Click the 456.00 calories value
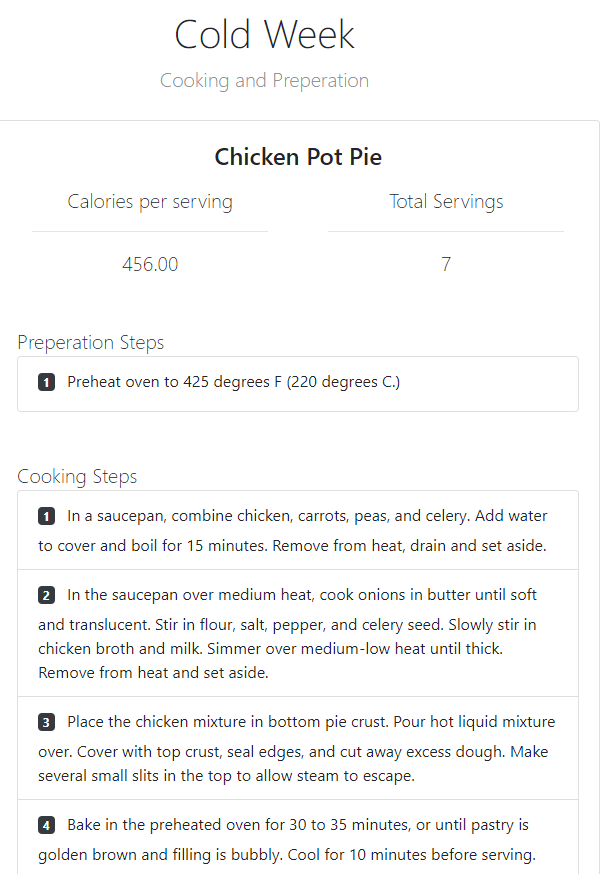Image resolution: width=616 pixels, height=874 pixels. [x=150, y=265]
